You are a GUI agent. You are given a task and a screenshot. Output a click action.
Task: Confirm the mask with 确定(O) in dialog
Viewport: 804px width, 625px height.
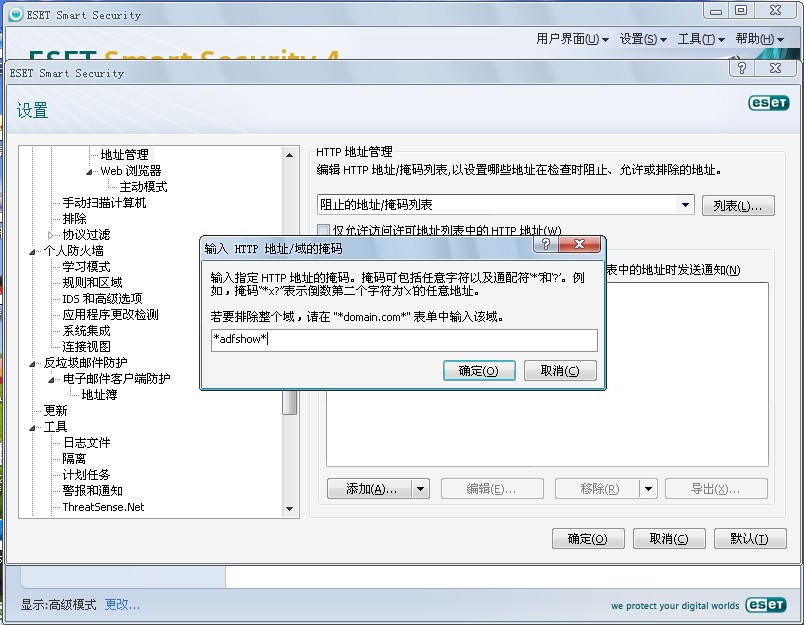[x=479, y=371]
